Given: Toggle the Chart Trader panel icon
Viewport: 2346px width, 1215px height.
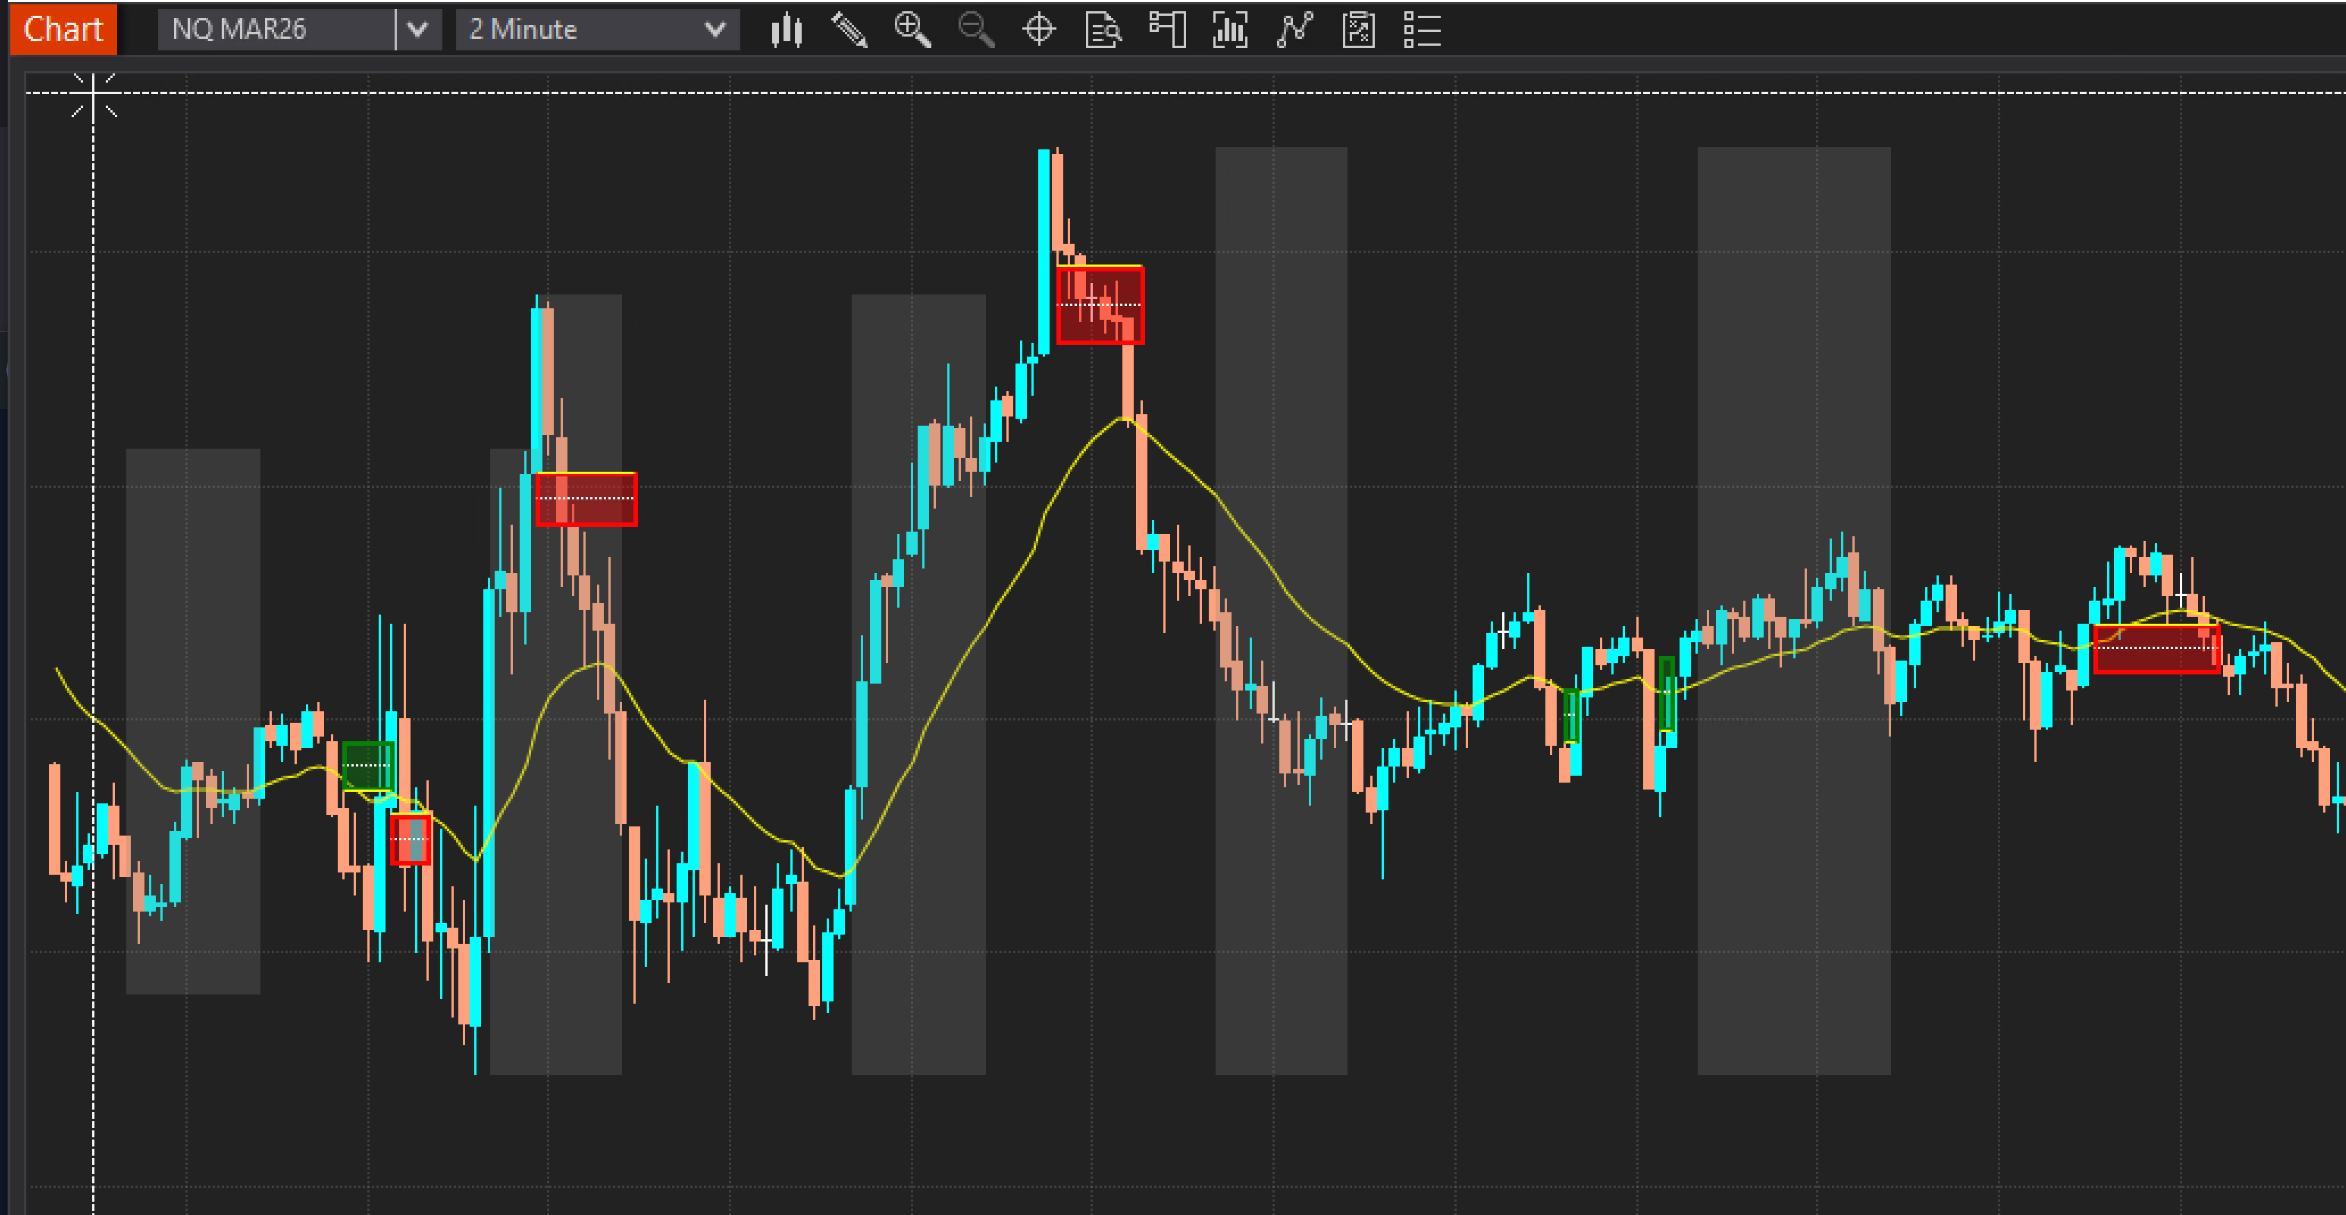Looking at the screenshot, I should [x=1166, y=30].
